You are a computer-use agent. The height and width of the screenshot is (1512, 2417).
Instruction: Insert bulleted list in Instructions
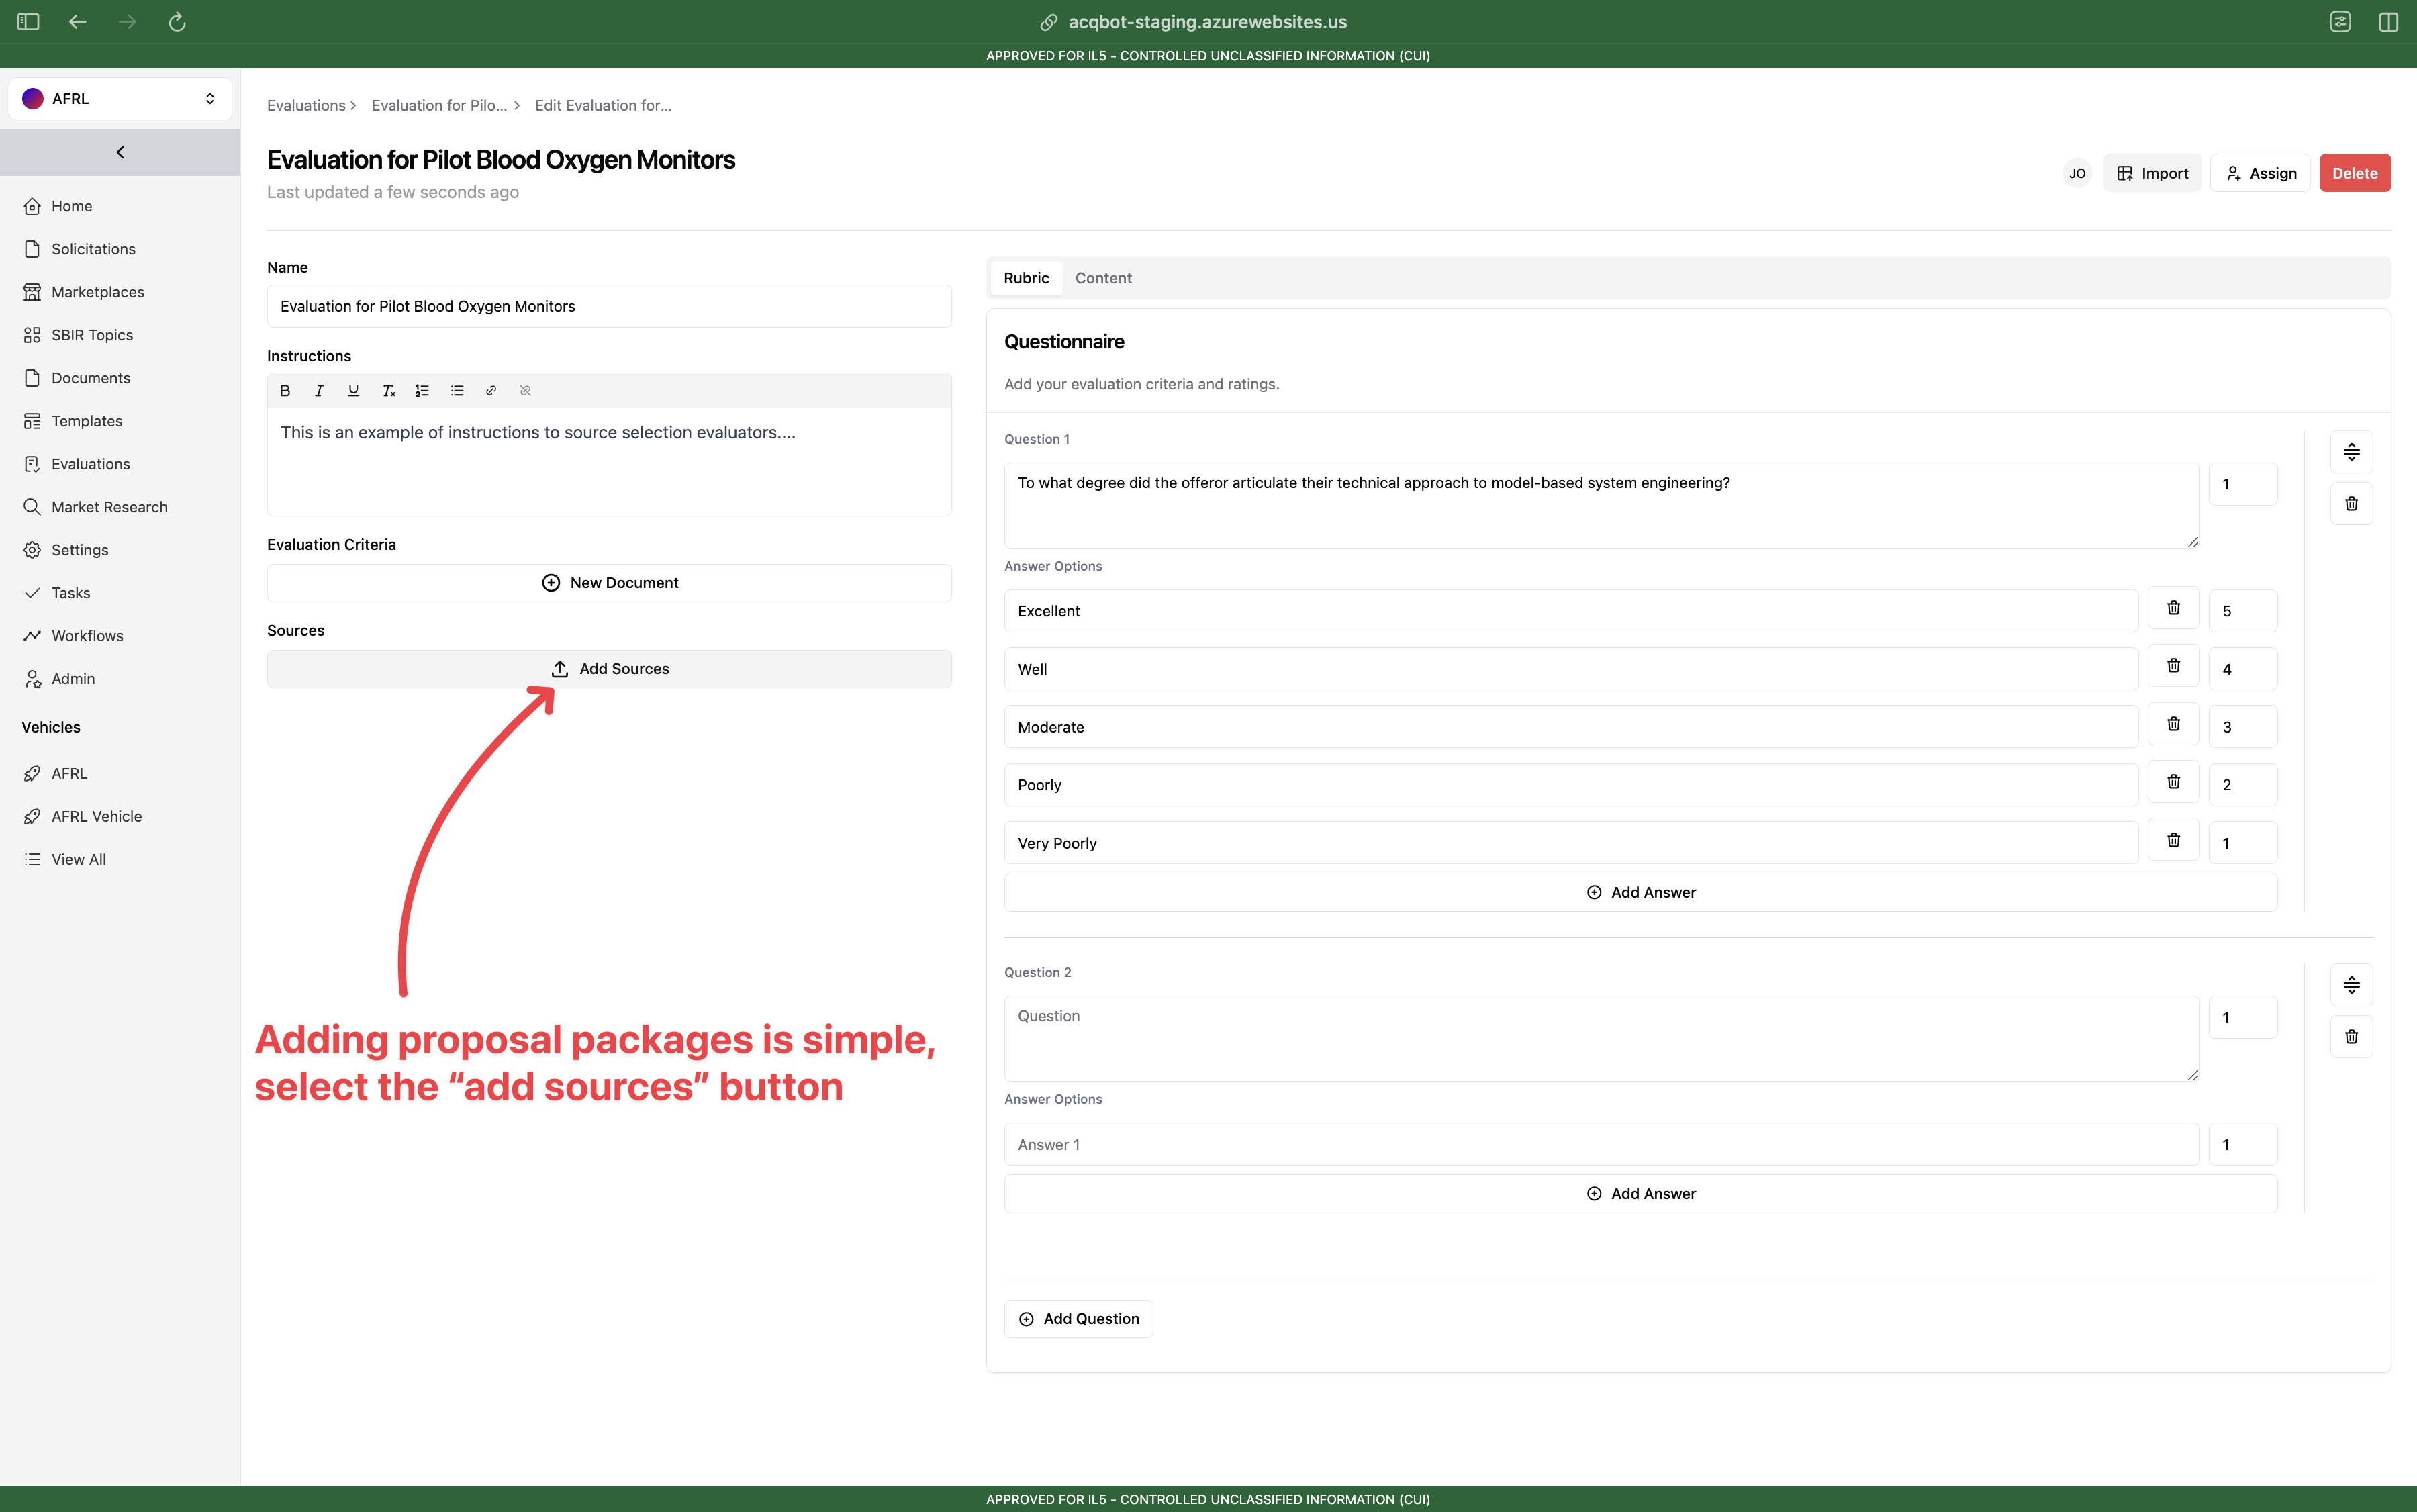(457, 391)
